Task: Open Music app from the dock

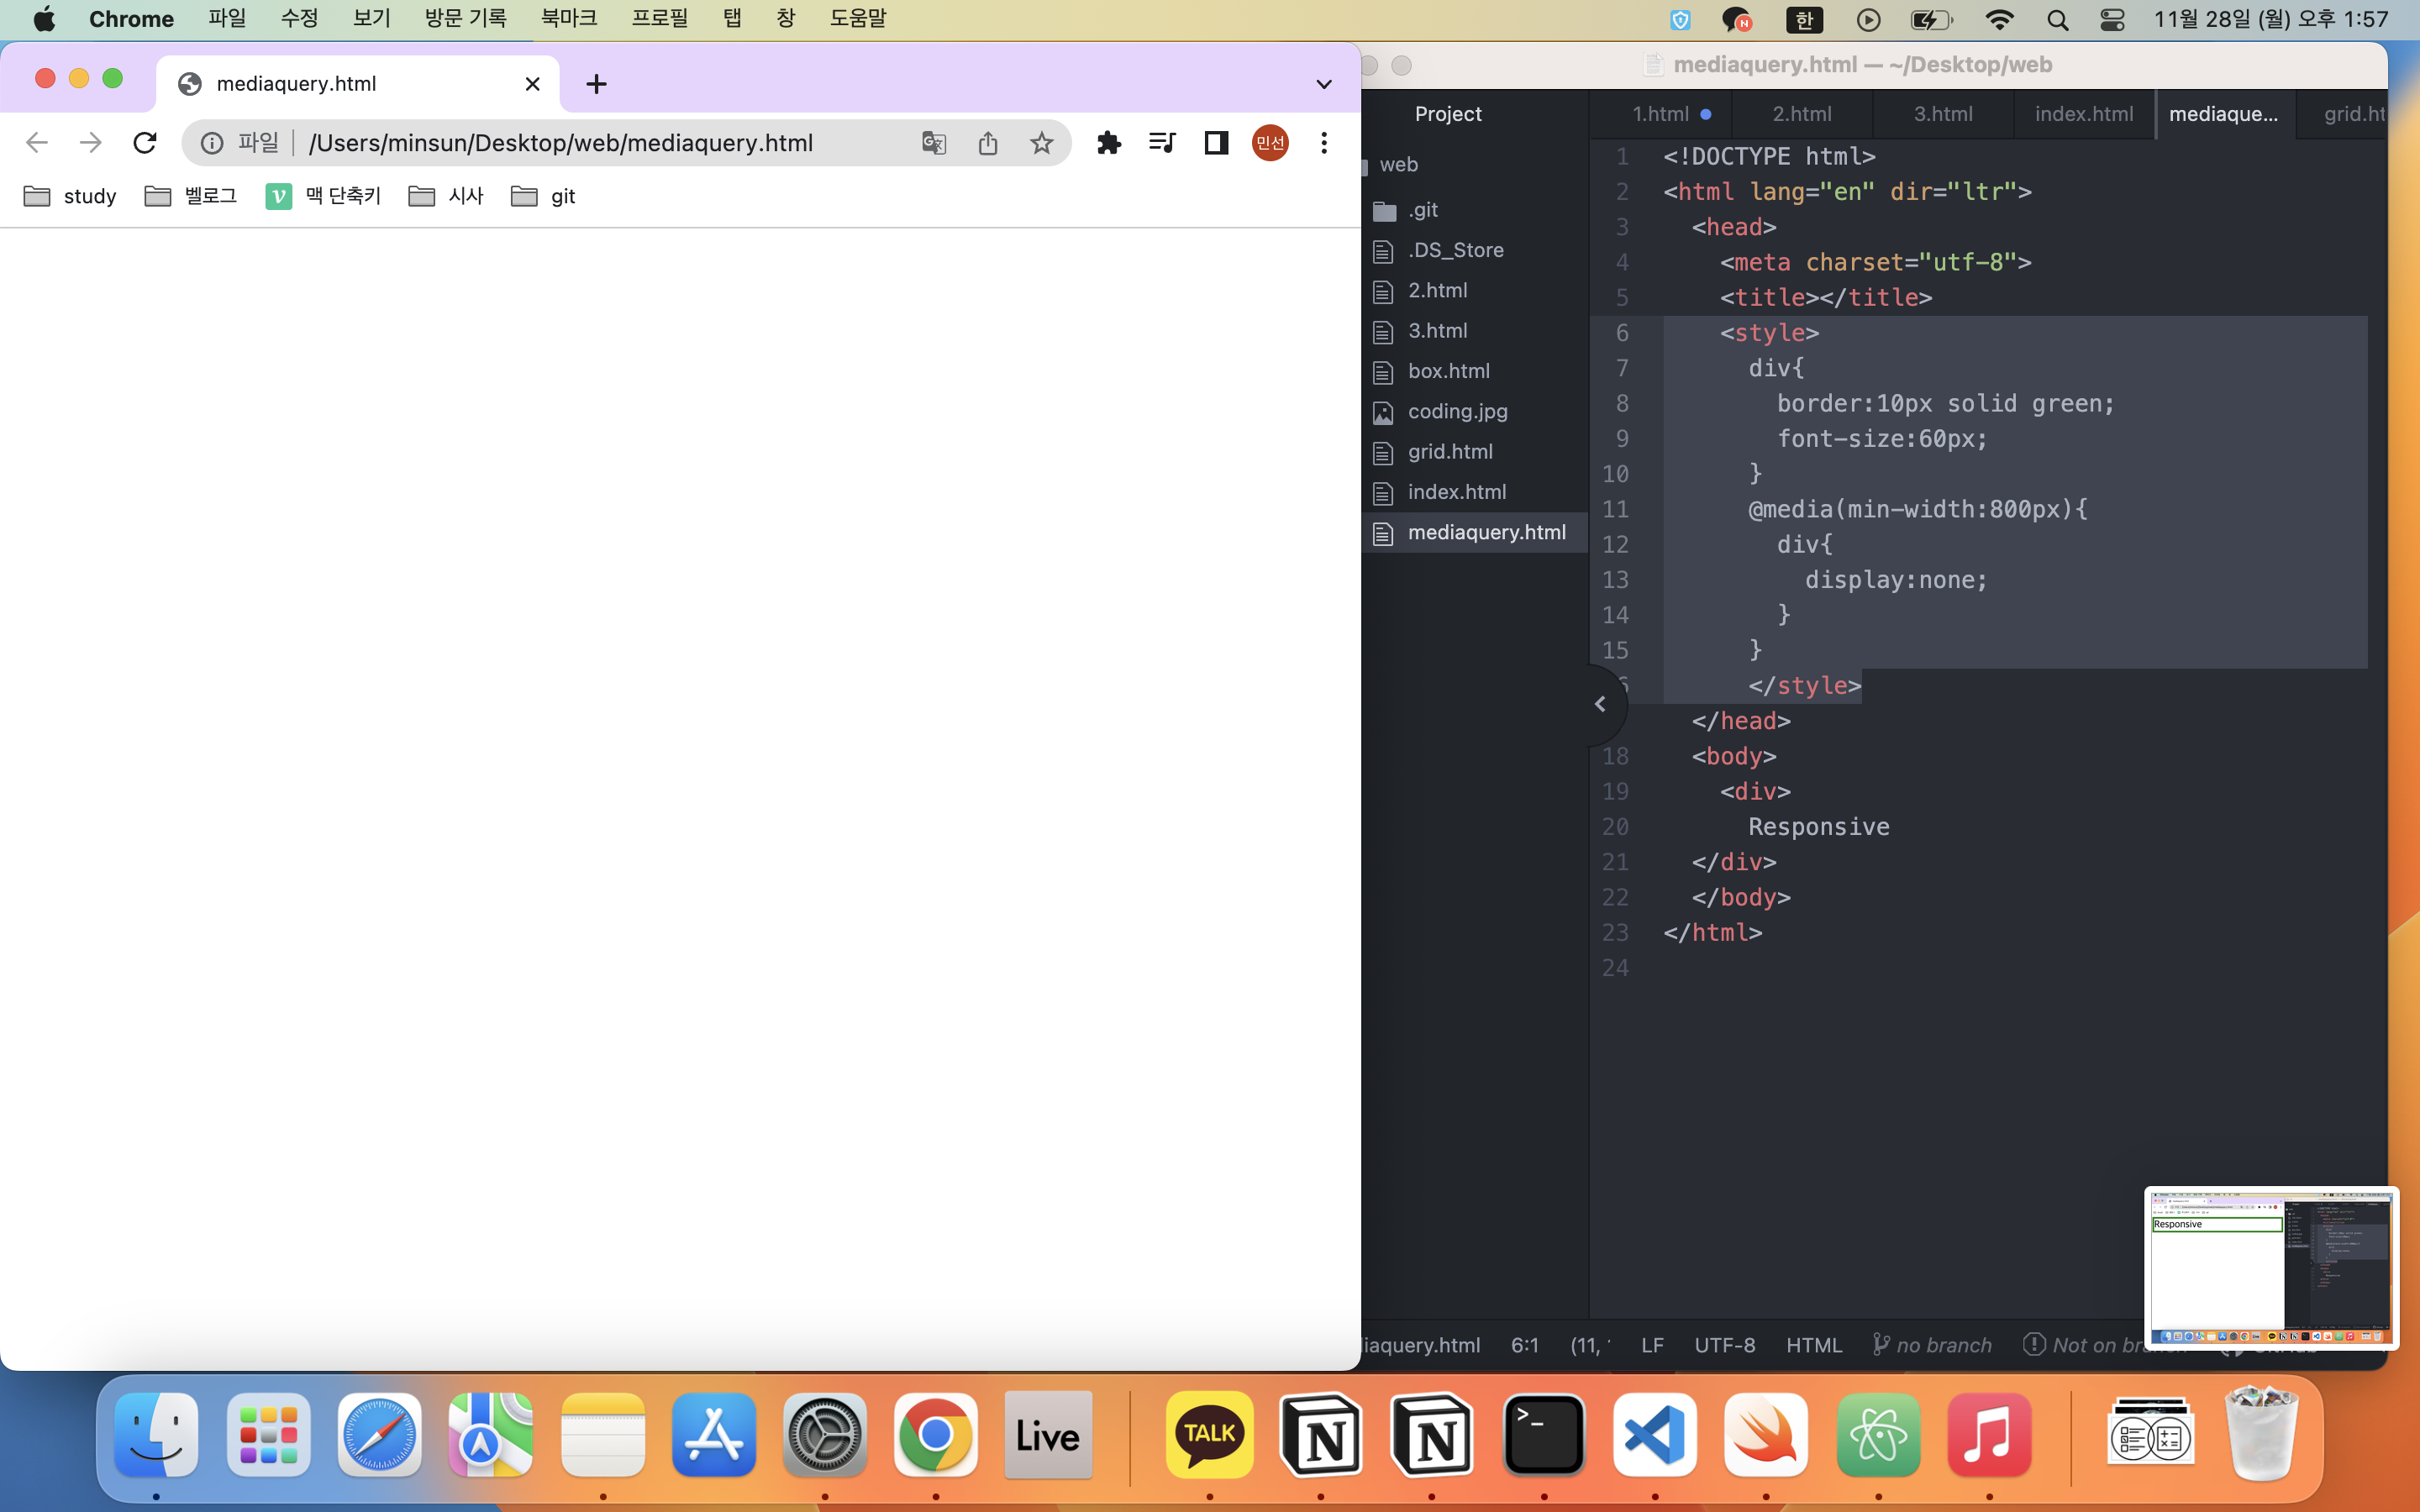Action: coord(1989,1435)
